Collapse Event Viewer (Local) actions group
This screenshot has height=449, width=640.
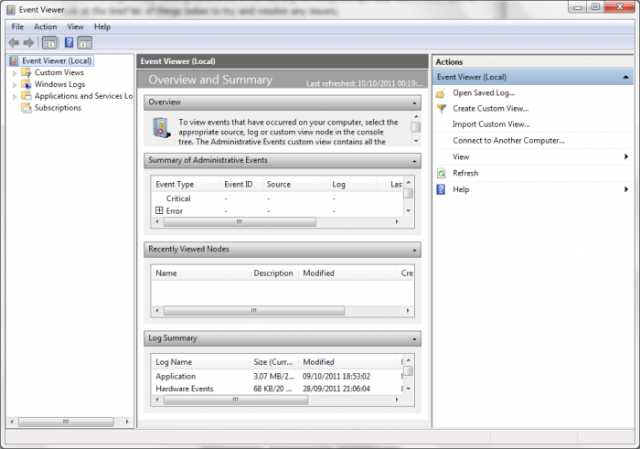[x=625, y=77]
